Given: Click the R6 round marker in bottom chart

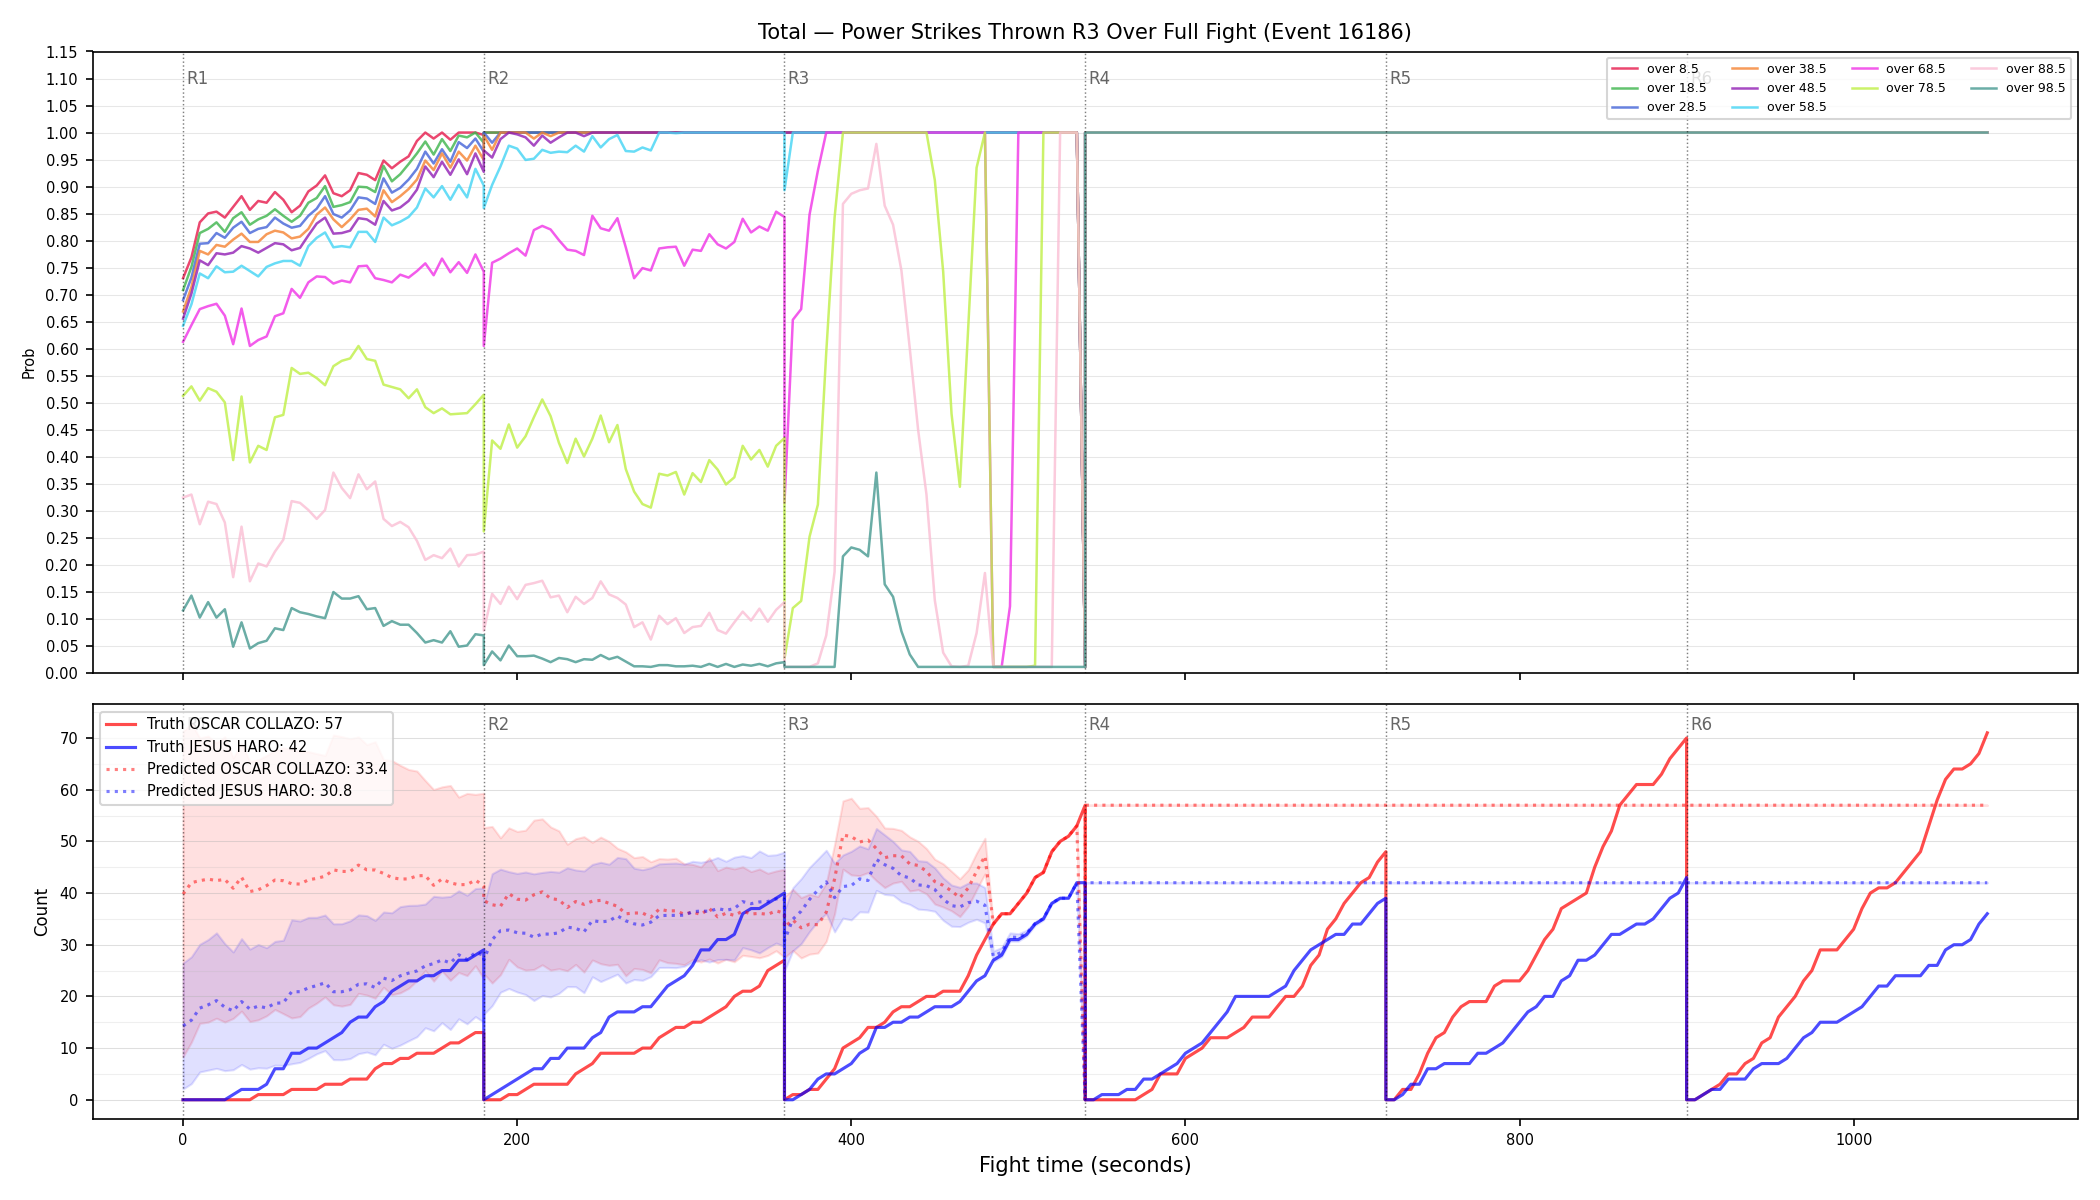Looking at the screenshot, I should pyautogui.click(x=1701, y=724).
